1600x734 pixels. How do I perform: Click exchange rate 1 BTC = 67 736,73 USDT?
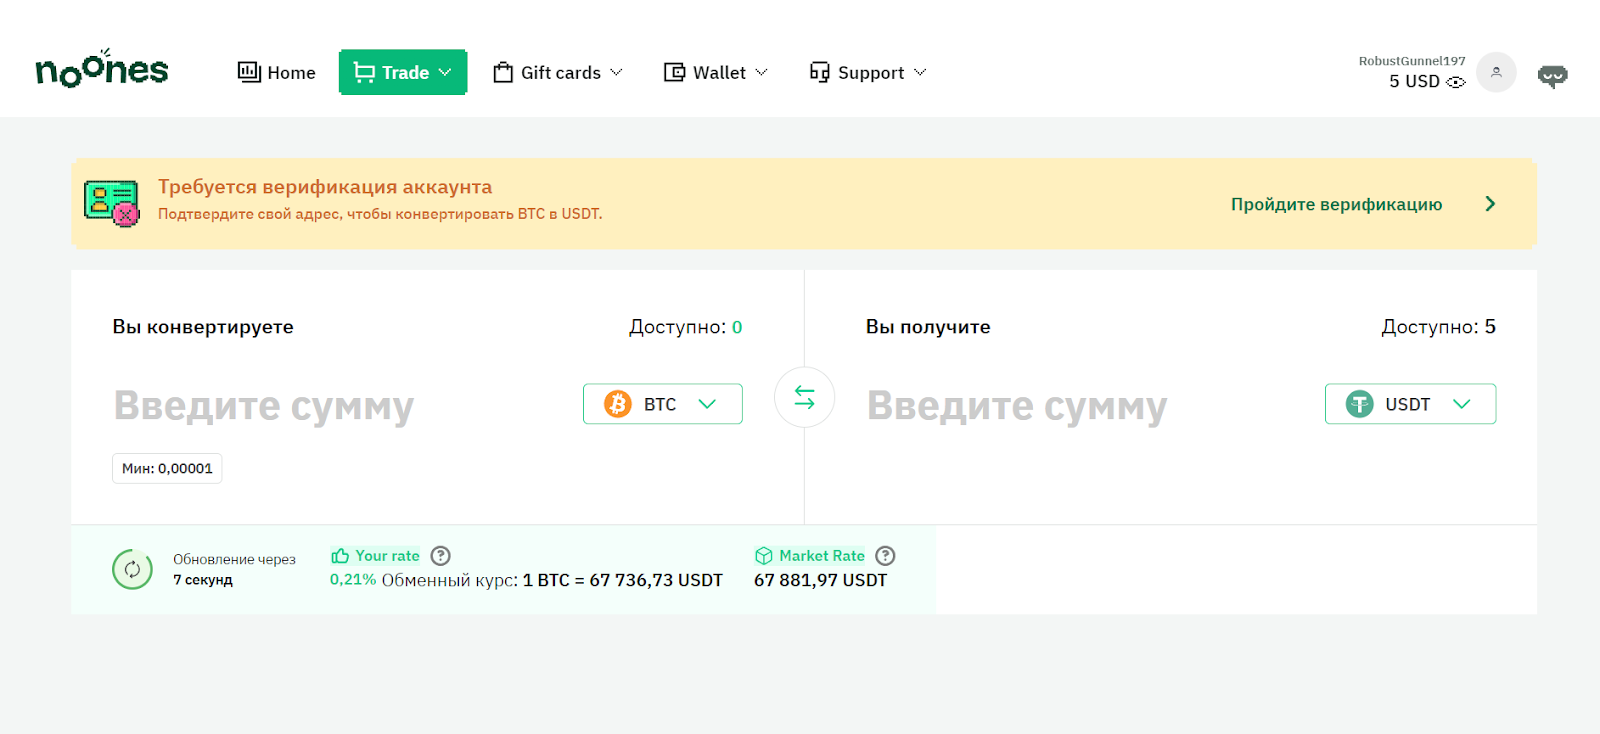pyautogui.click(x=622, y=580)
